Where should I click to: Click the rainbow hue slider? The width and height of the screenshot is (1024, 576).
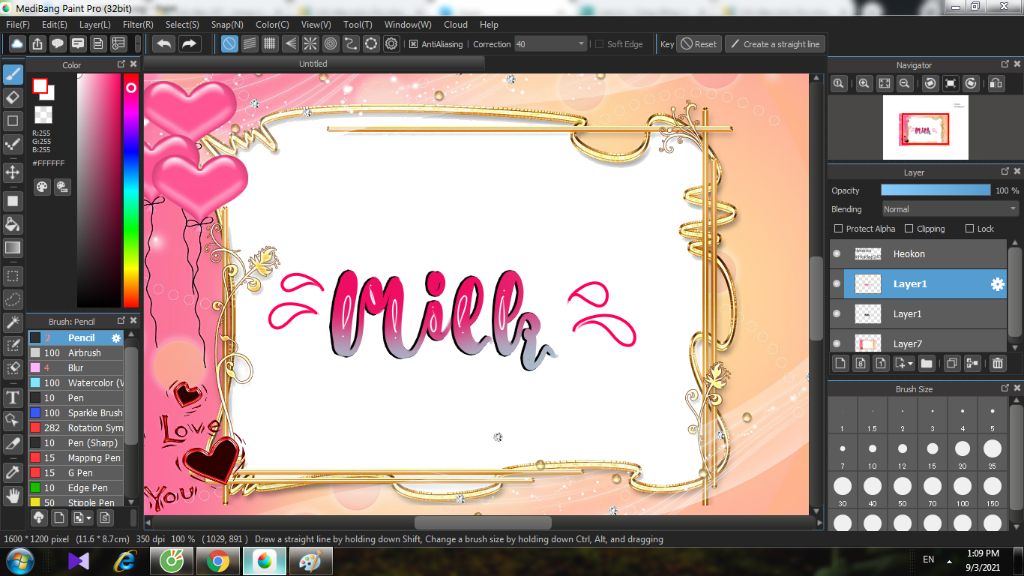click(131, 190)
